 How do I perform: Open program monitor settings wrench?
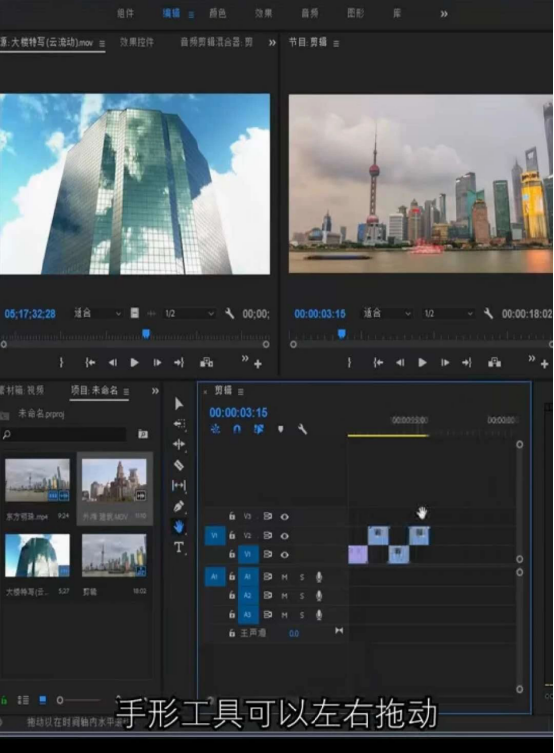(x=488, y=314)
